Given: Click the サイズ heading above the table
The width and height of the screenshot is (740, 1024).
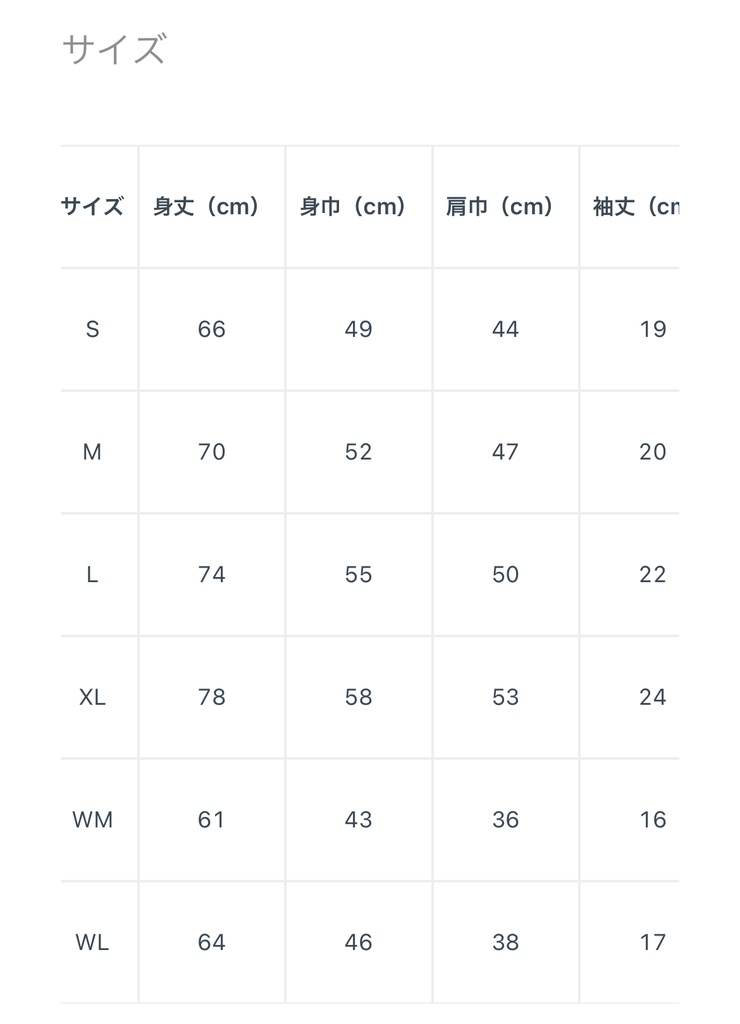Looking at the screenshot, I should pos(113,48).
